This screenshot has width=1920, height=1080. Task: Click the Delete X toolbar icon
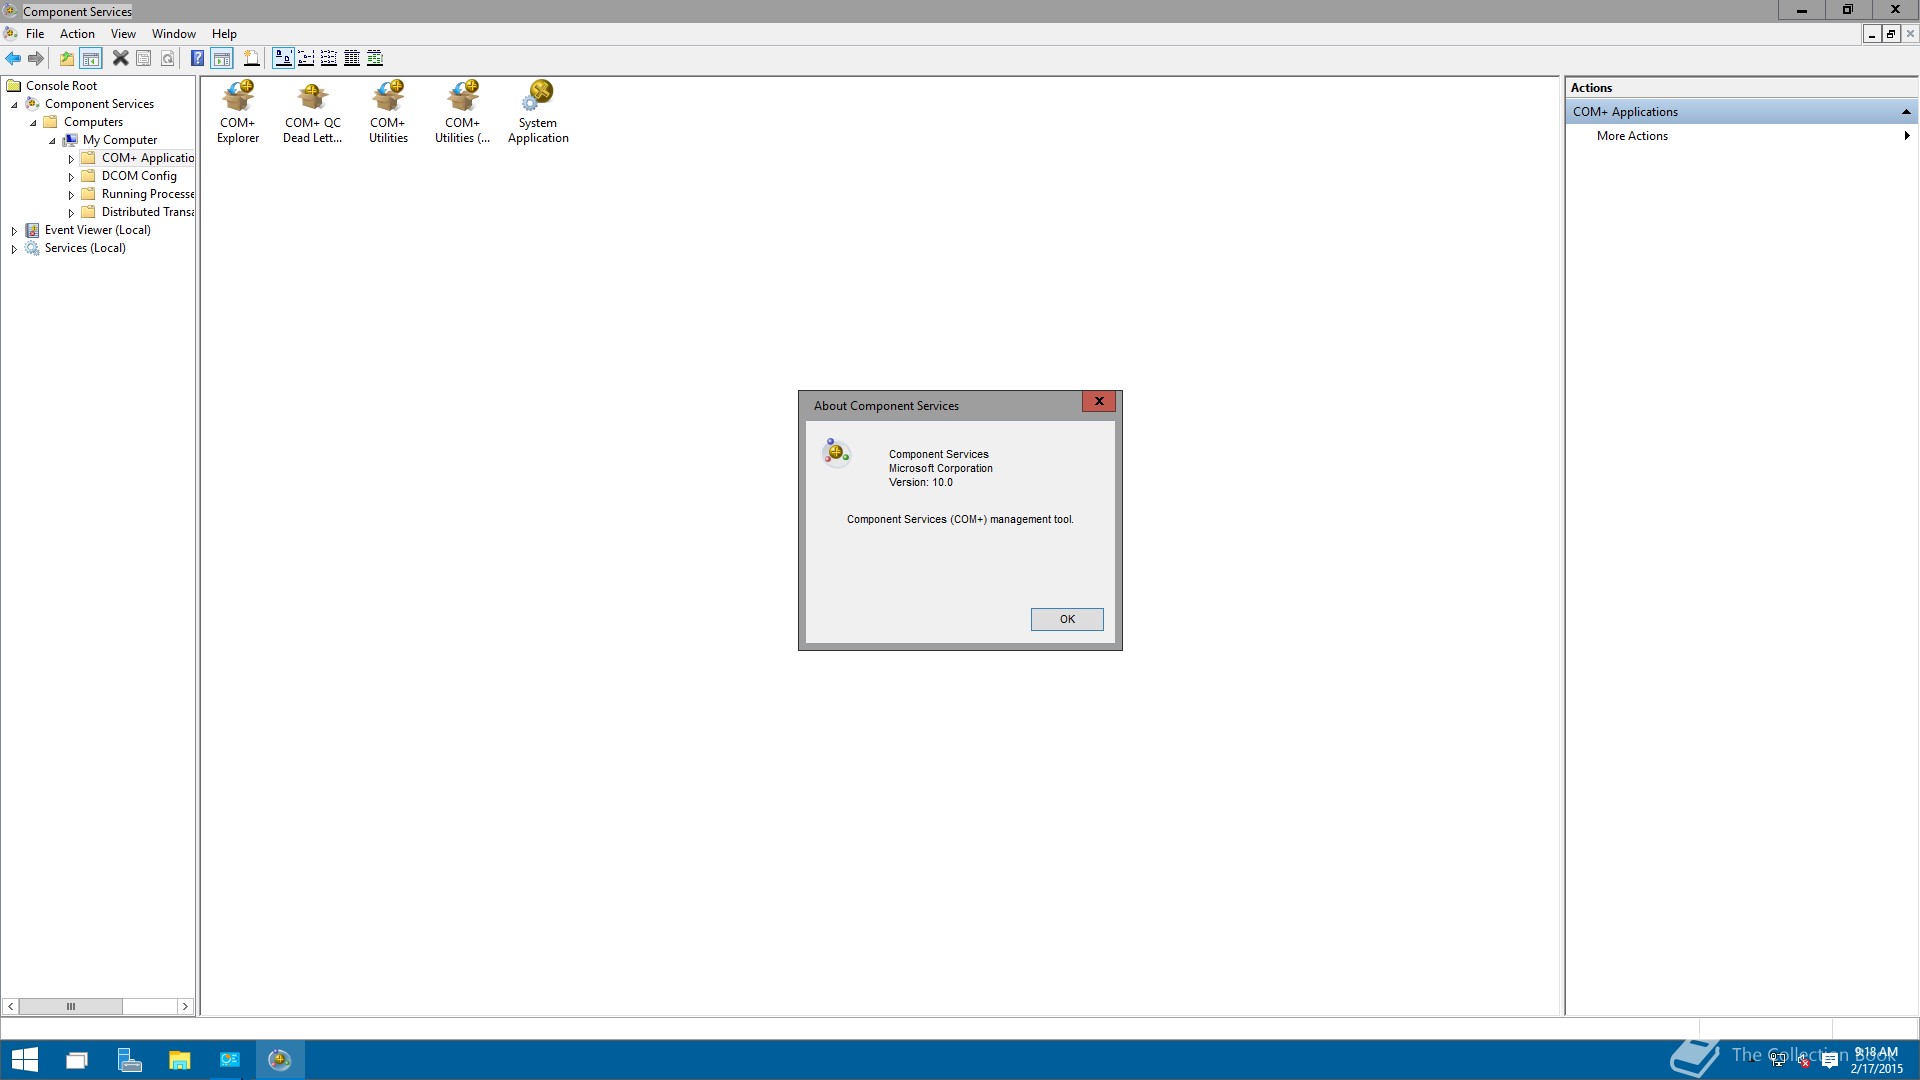(120, 58)
